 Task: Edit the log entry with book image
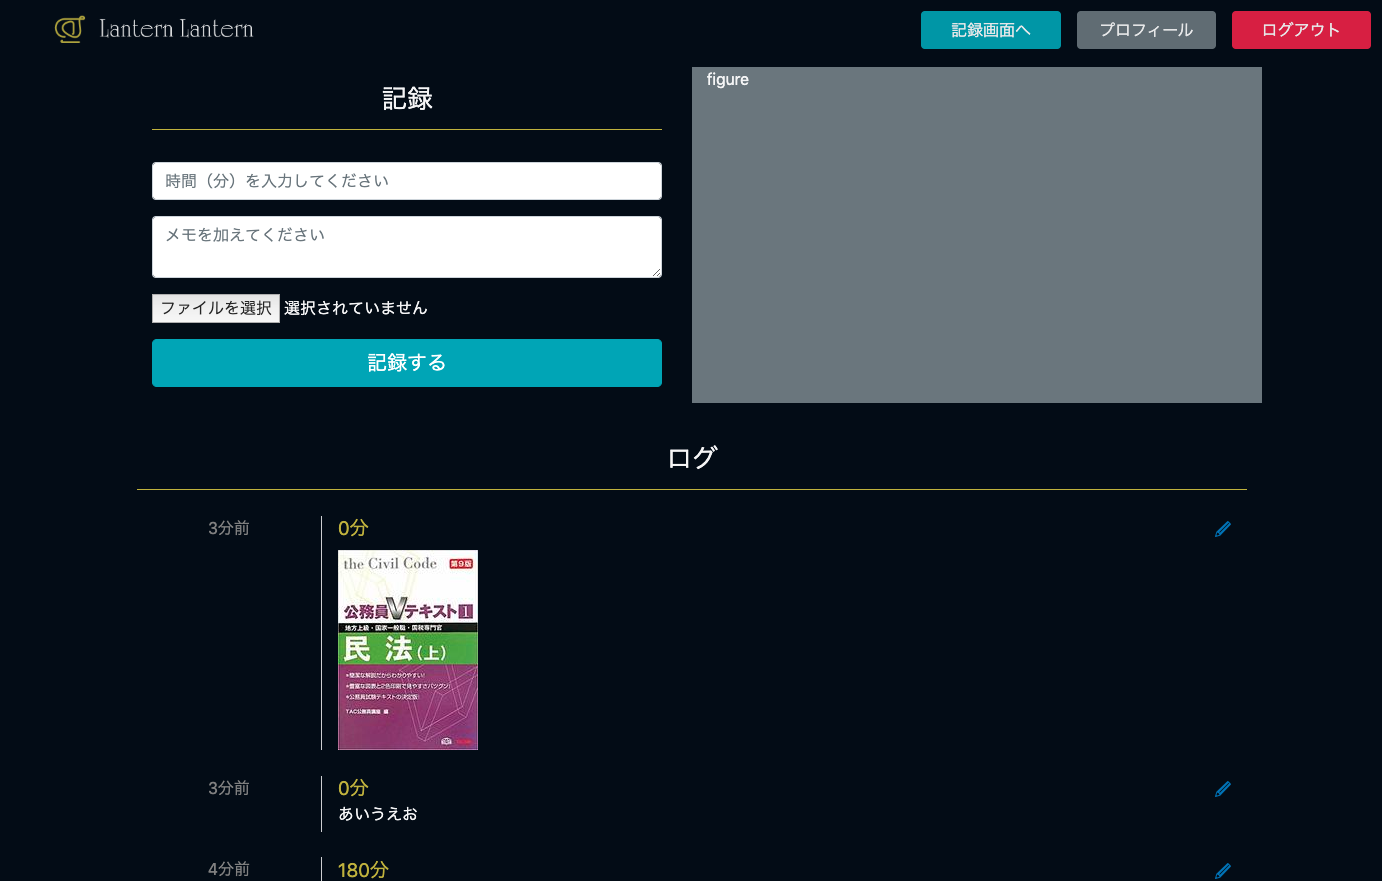point(1223,529)
